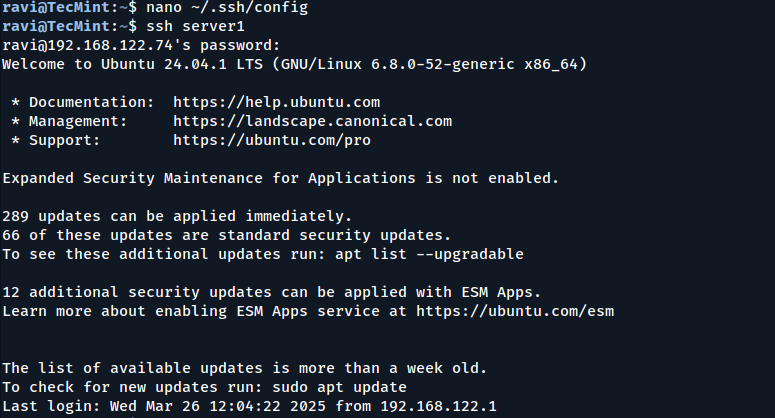Click '66 of these updates' security line
775x418 pixels.
coord(227,235)
